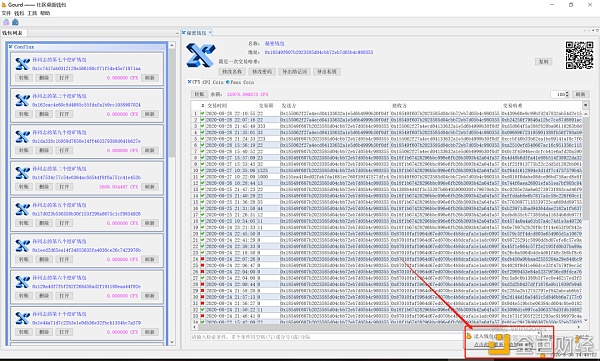The height and width of the screenshot is (361, 600).
Task: Click the green check icon in transaction row 10
Action: (202, 170)
